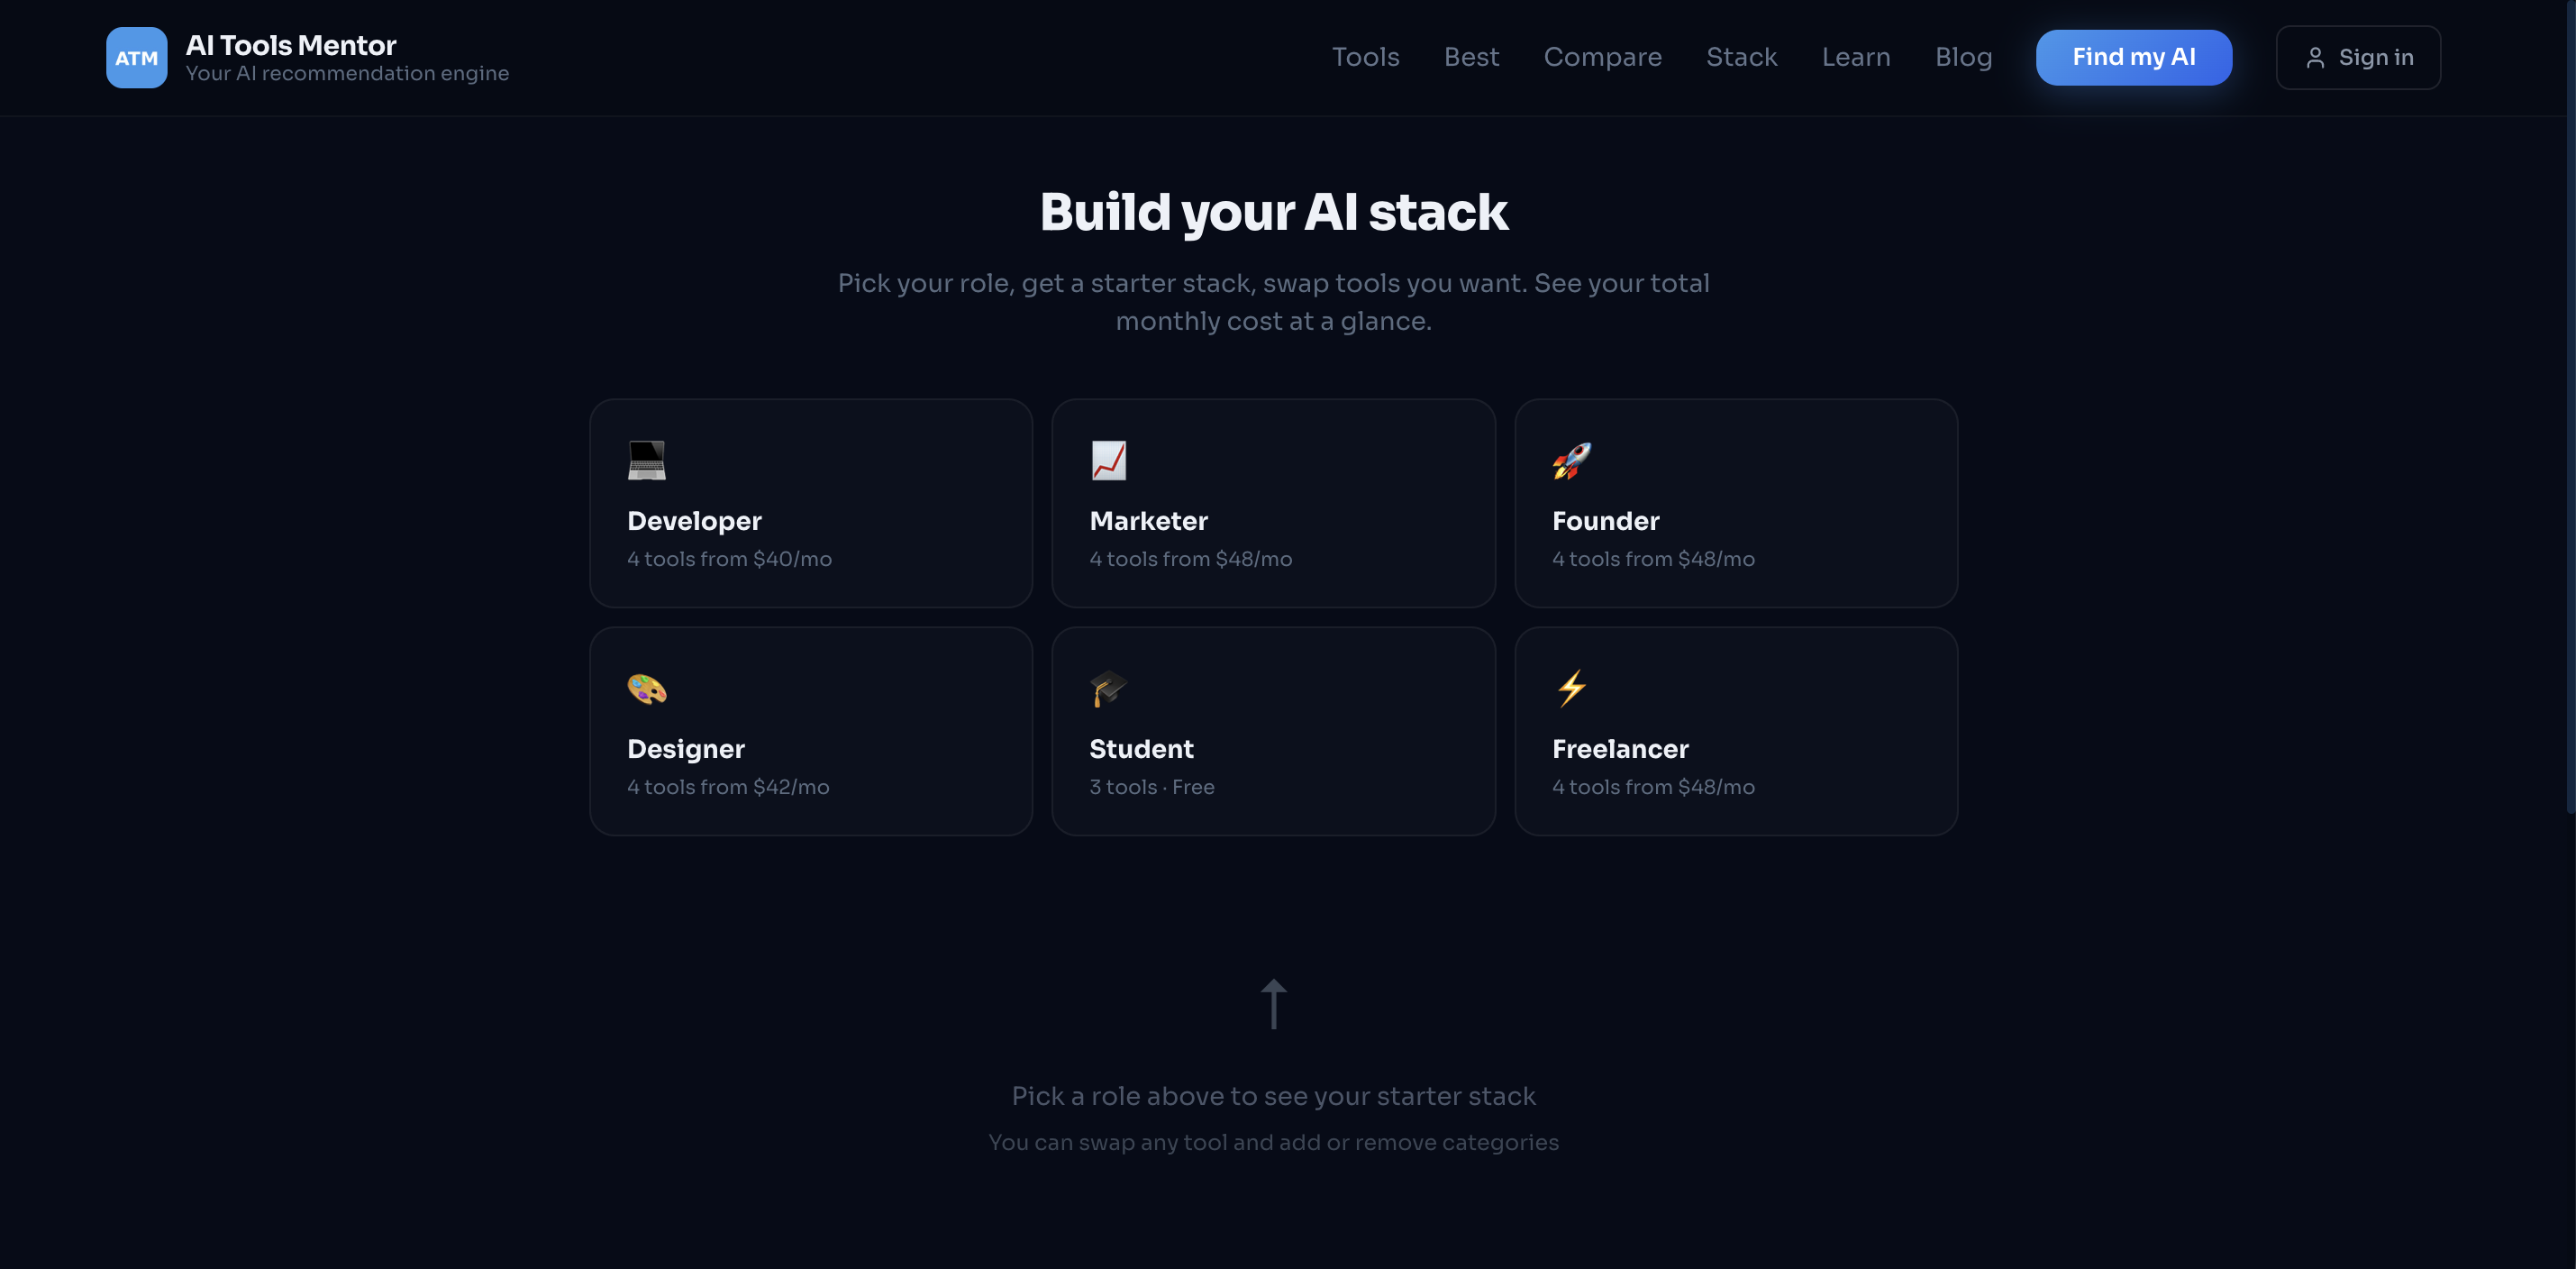The image size is (2576, 1269).
Task: Select the Founder rocket icon
Action: (1571, 461)
